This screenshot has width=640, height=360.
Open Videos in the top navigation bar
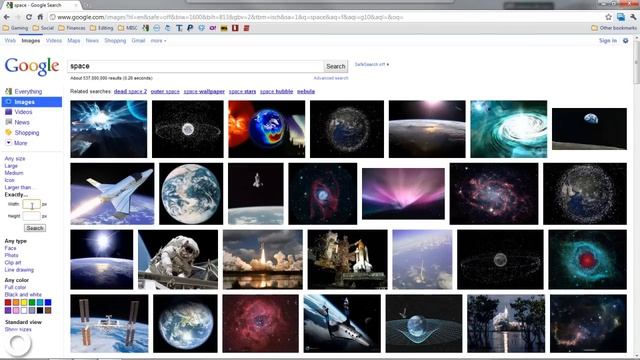[54, 40]
